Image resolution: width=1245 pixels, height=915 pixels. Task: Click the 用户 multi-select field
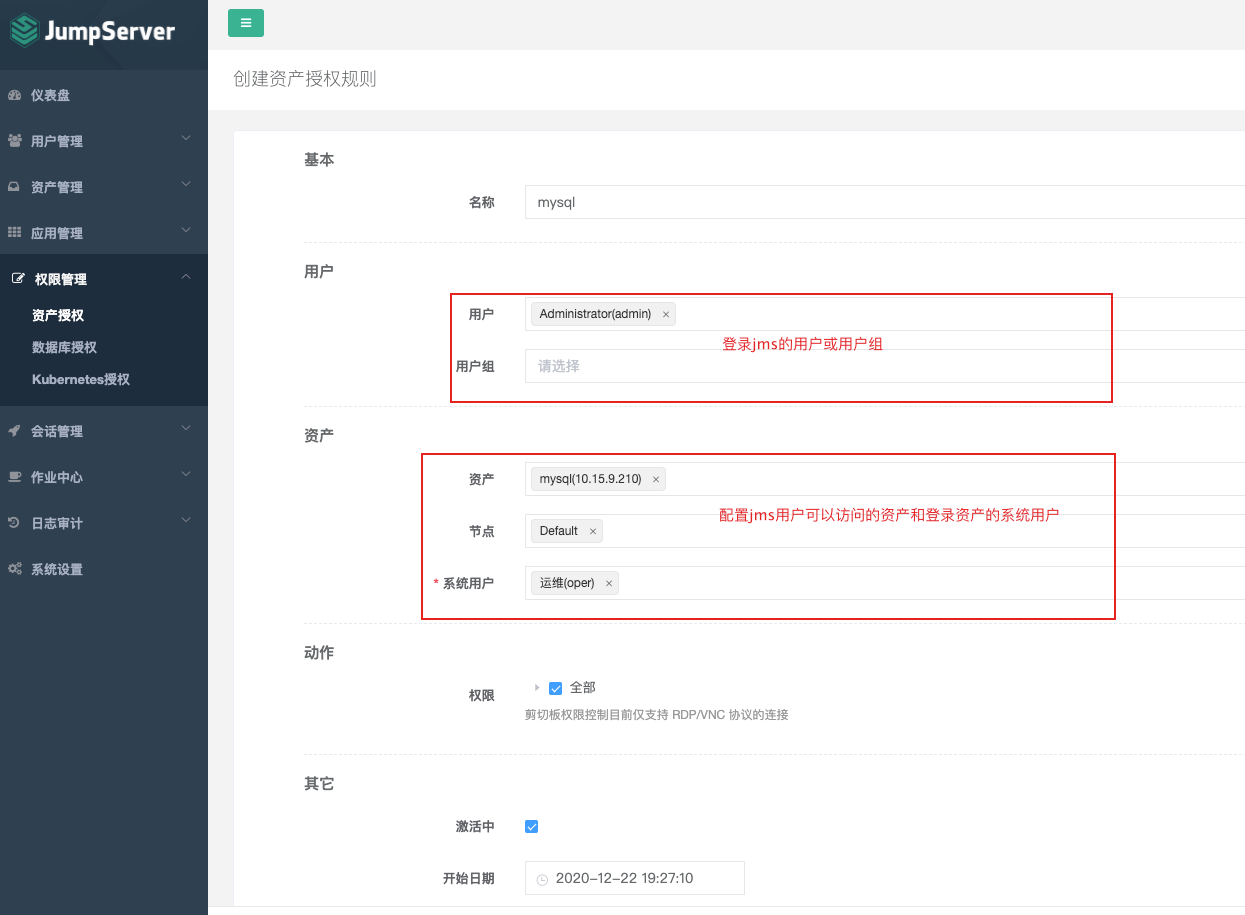pyautogui.click(x=884, y=314)
